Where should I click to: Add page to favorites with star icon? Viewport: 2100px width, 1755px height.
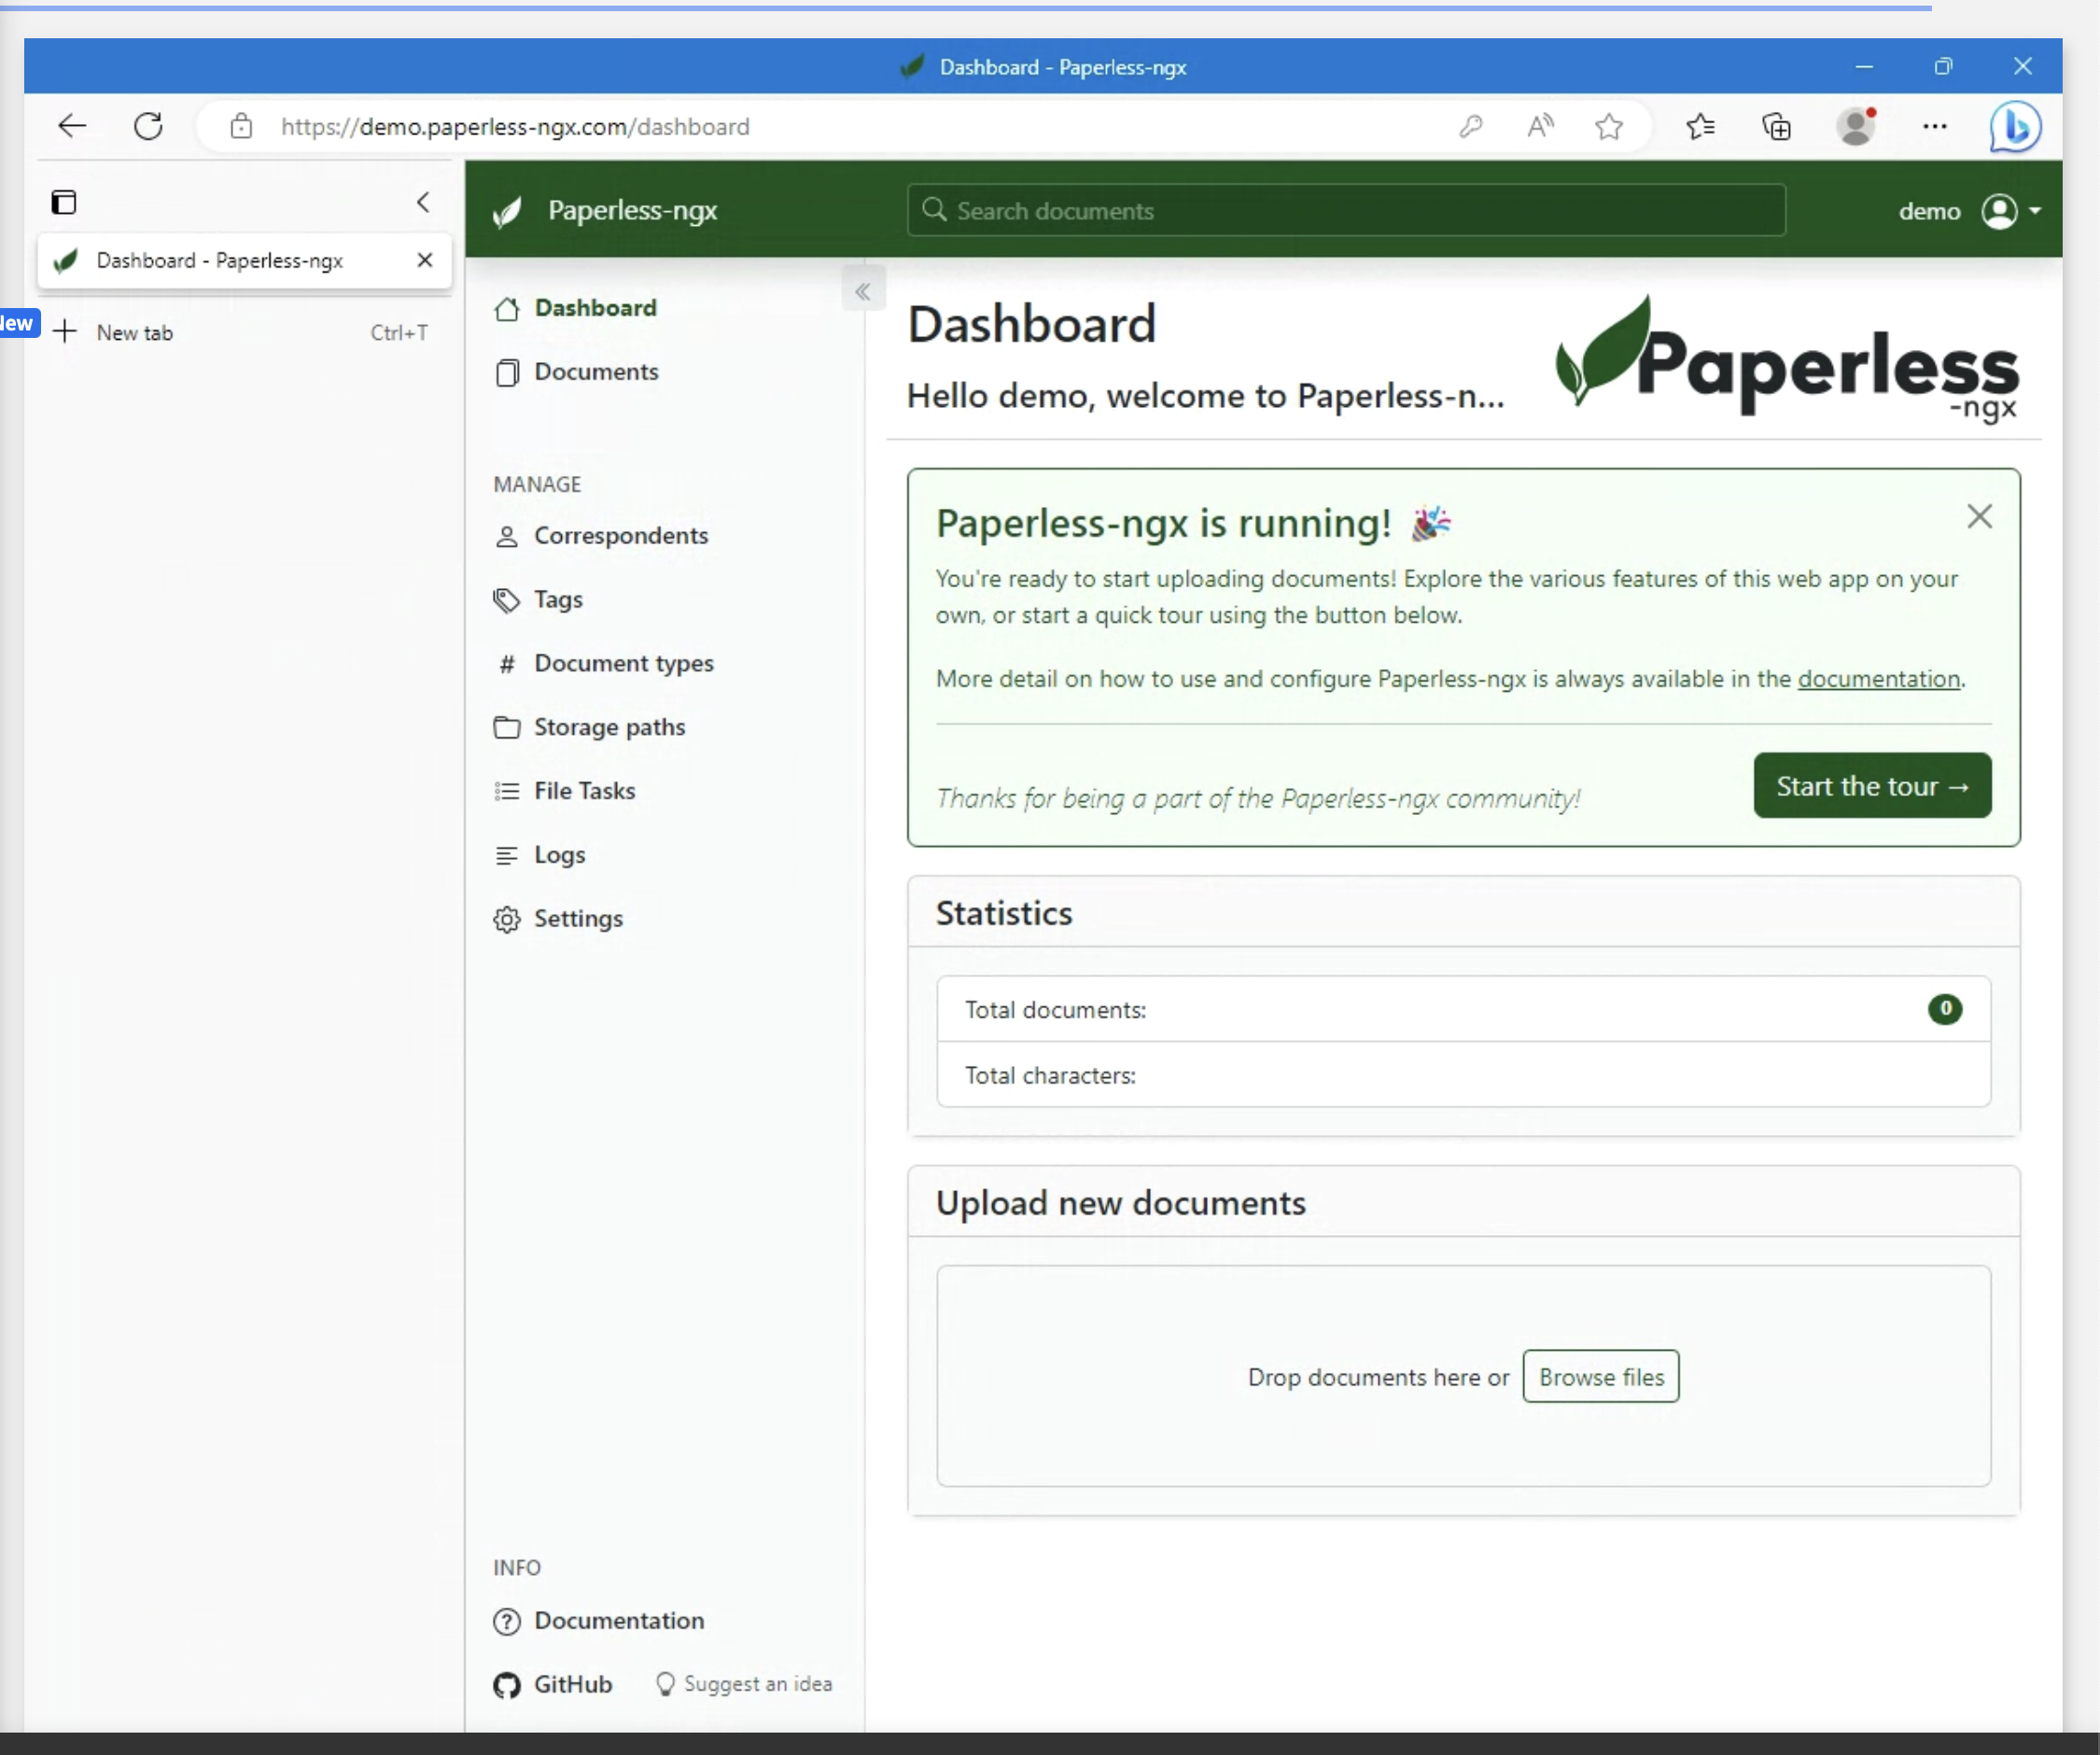coord(1608,127)
